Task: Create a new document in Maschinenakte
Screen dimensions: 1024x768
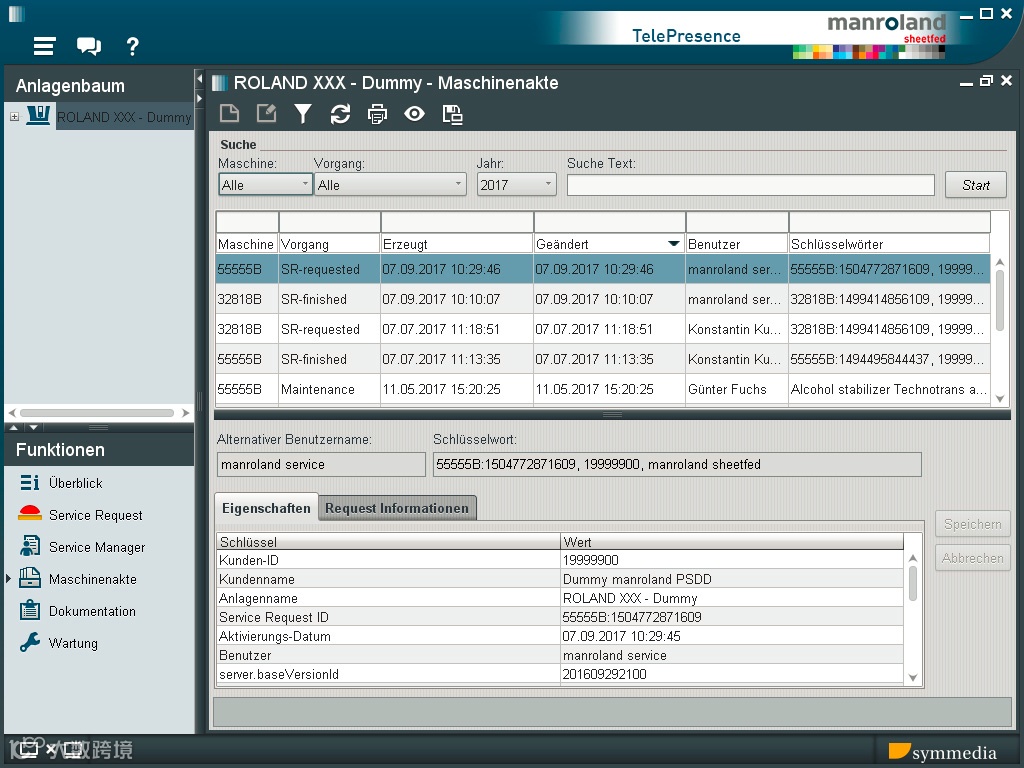Action: point(229,114)
